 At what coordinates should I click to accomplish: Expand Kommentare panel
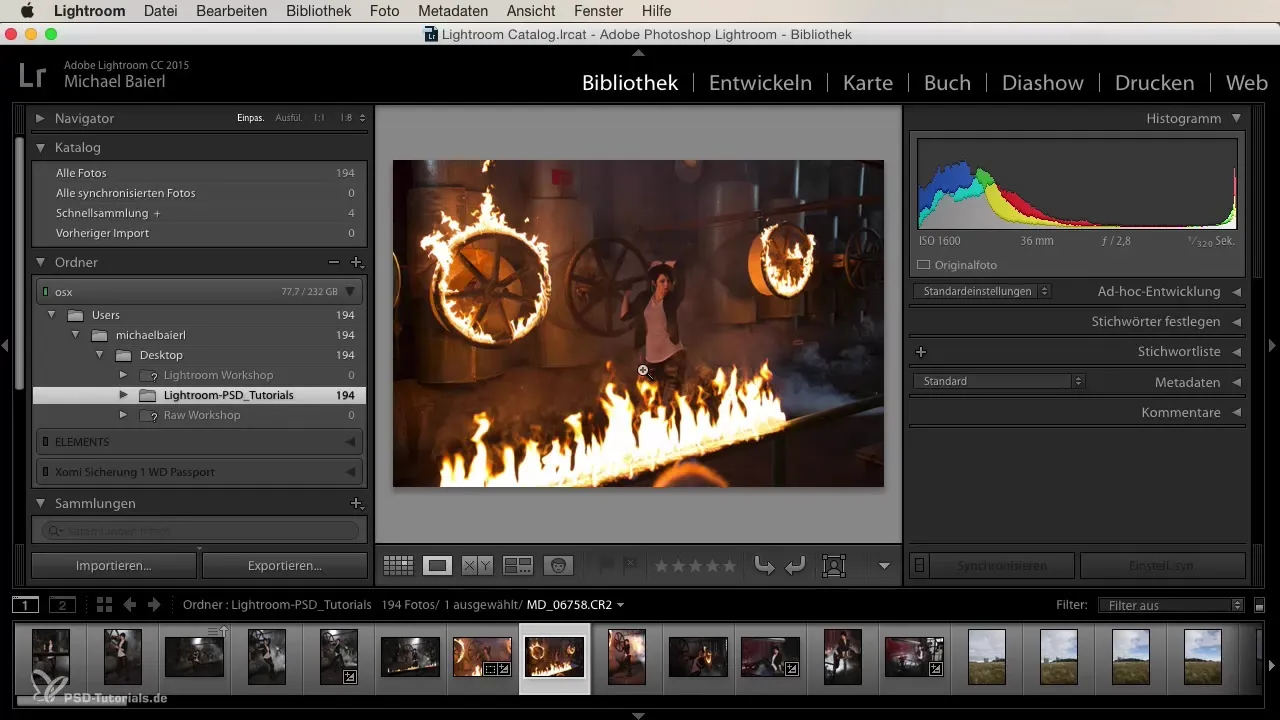click(x=1237, y=412)
